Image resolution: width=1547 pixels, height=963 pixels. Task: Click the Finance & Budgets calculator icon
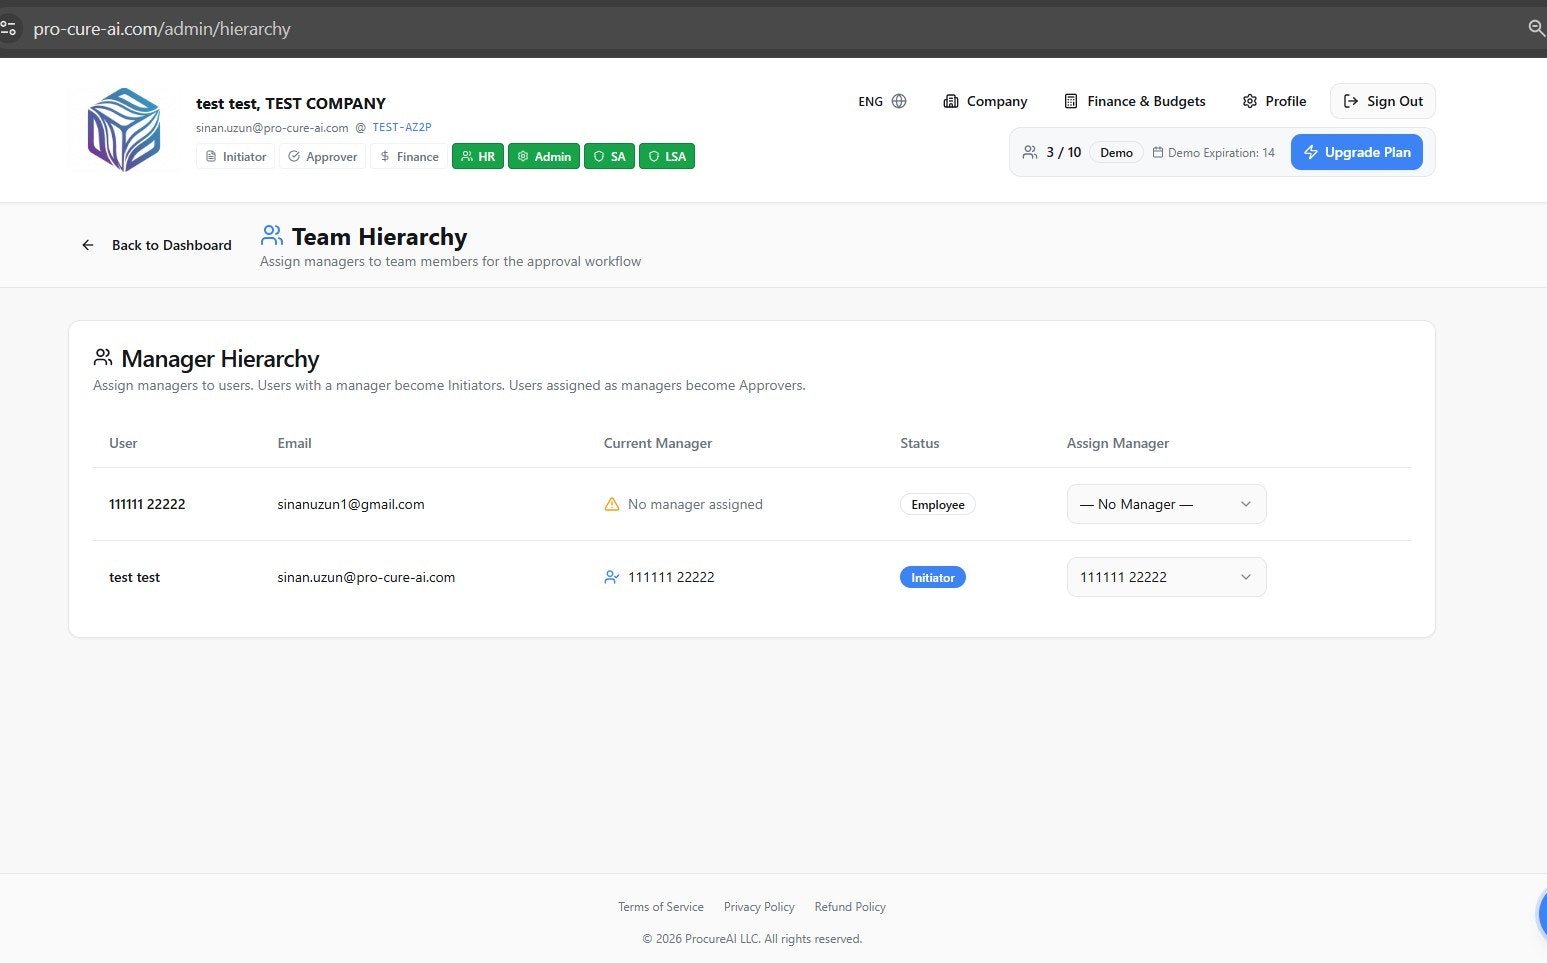pyautogui.click(x=1071, y=101)
